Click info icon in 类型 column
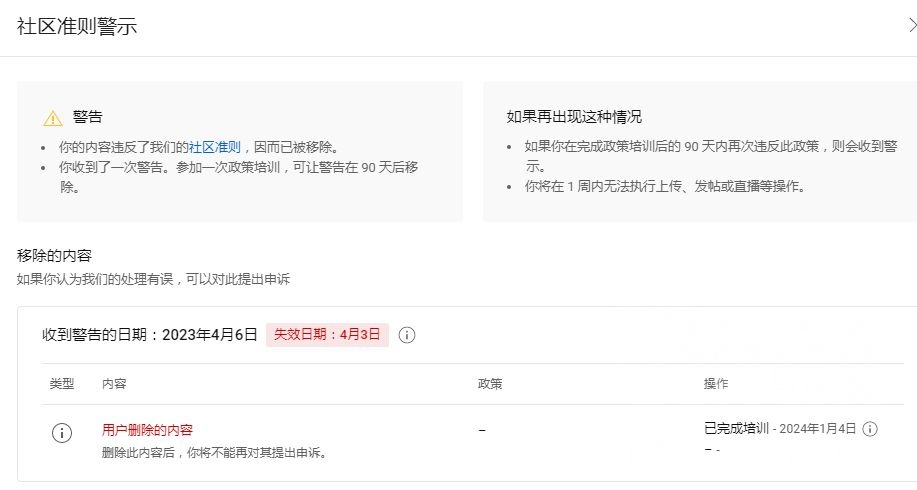Viewport: 917px width, 490px height. (62, 433)
